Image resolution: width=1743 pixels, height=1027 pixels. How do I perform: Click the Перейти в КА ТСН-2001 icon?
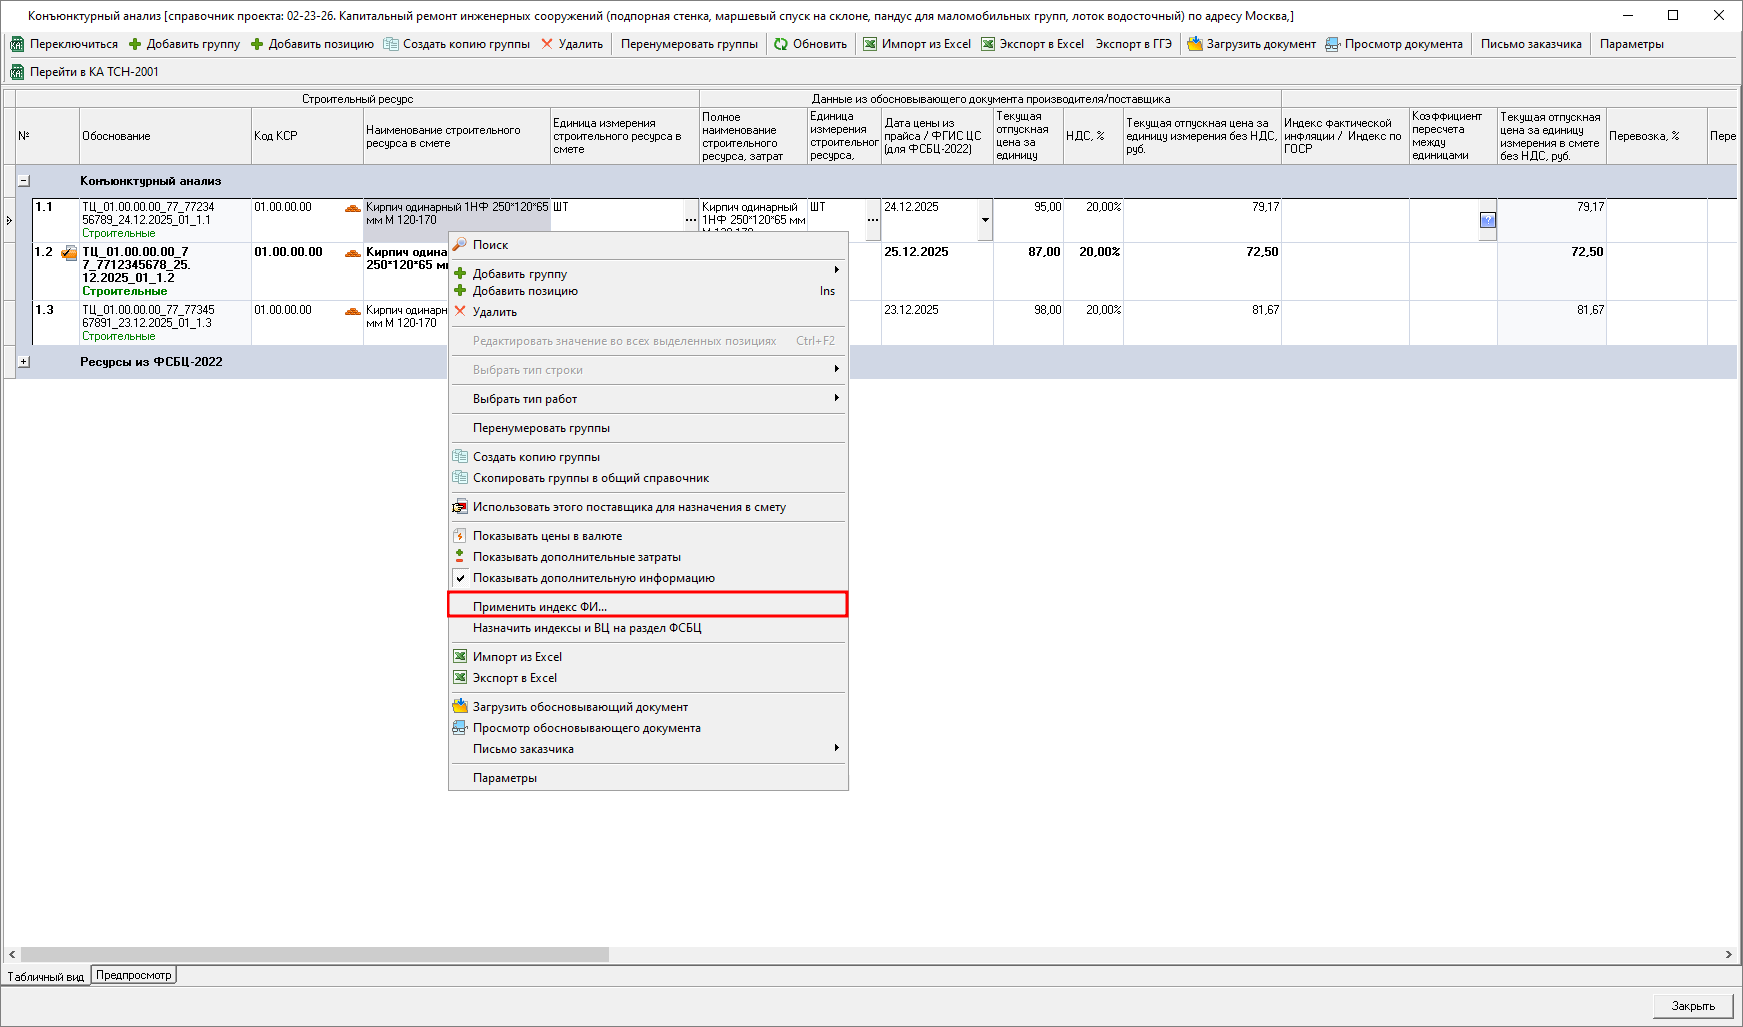(x=17, y=72)
